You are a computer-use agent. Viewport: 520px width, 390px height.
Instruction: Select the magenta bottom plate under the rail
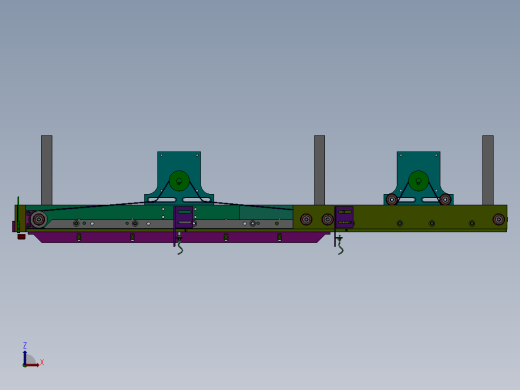coord(178,237)
